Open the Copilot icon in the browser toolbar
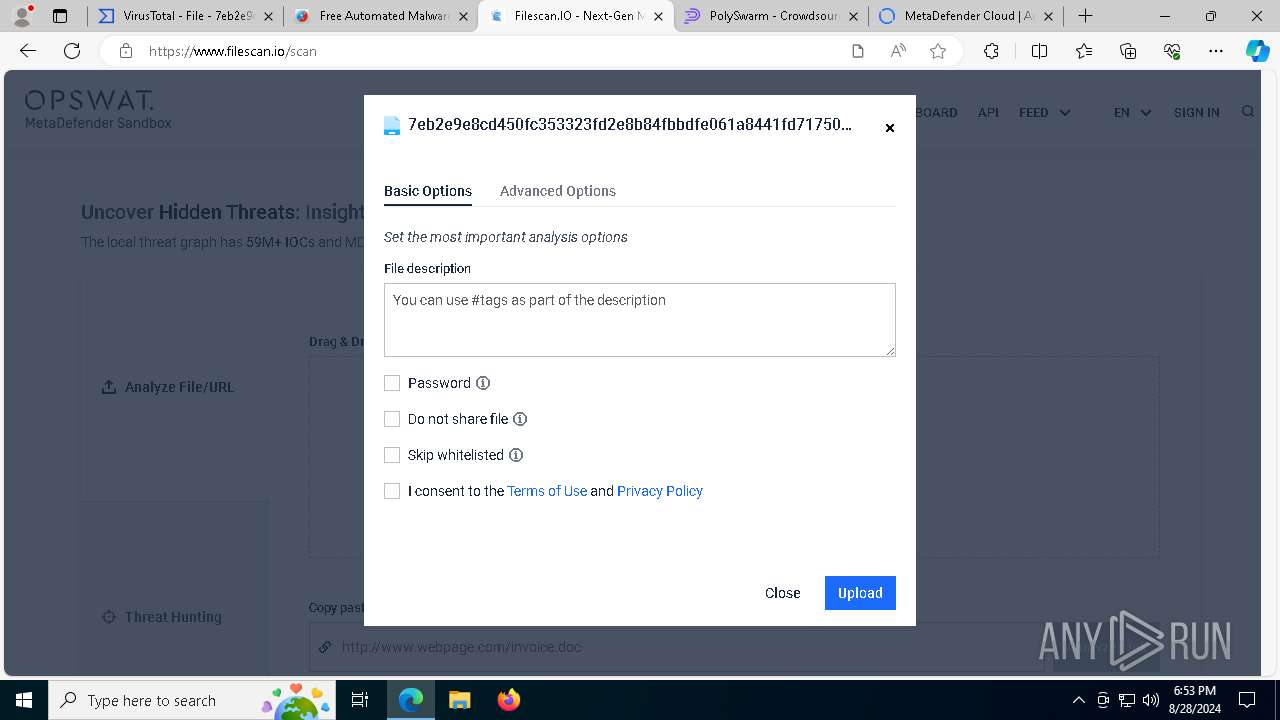 point(1257,51)
